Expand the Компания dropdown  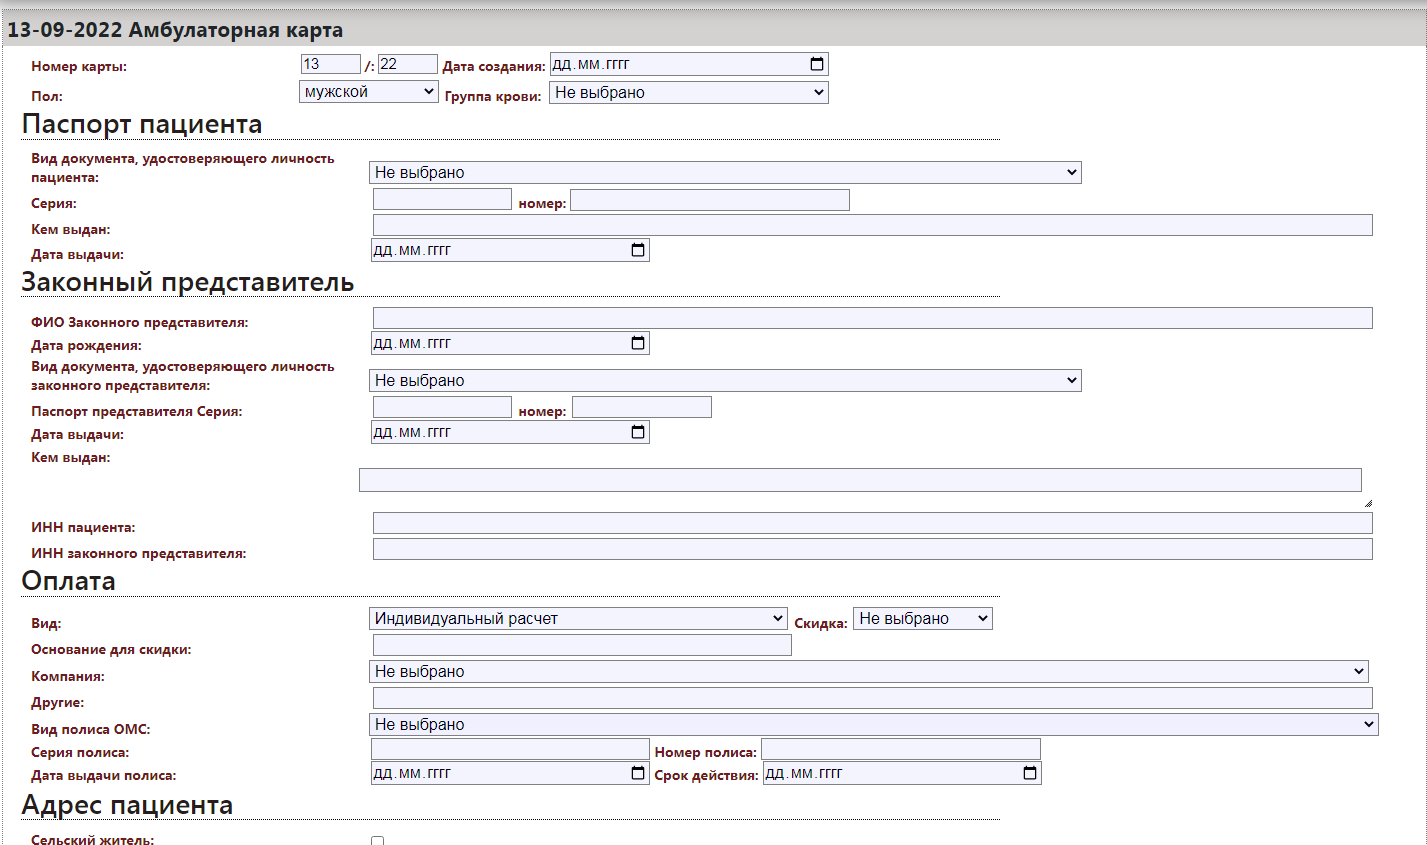tap(868, 672)
